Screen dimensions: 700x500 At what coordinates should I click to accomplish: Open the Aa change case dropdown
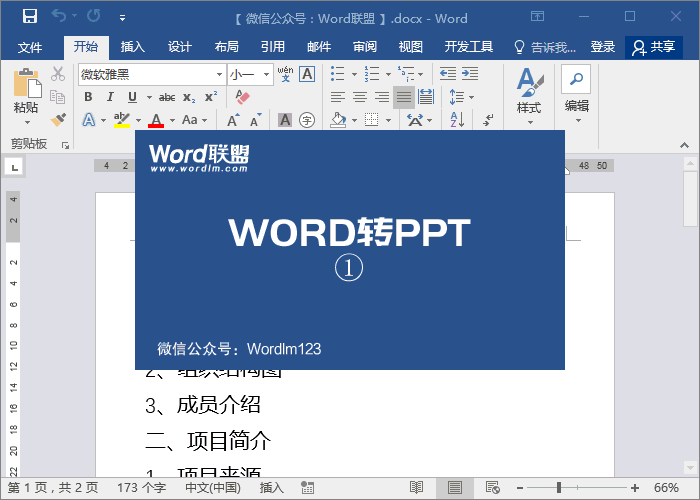tap(195, 120)
